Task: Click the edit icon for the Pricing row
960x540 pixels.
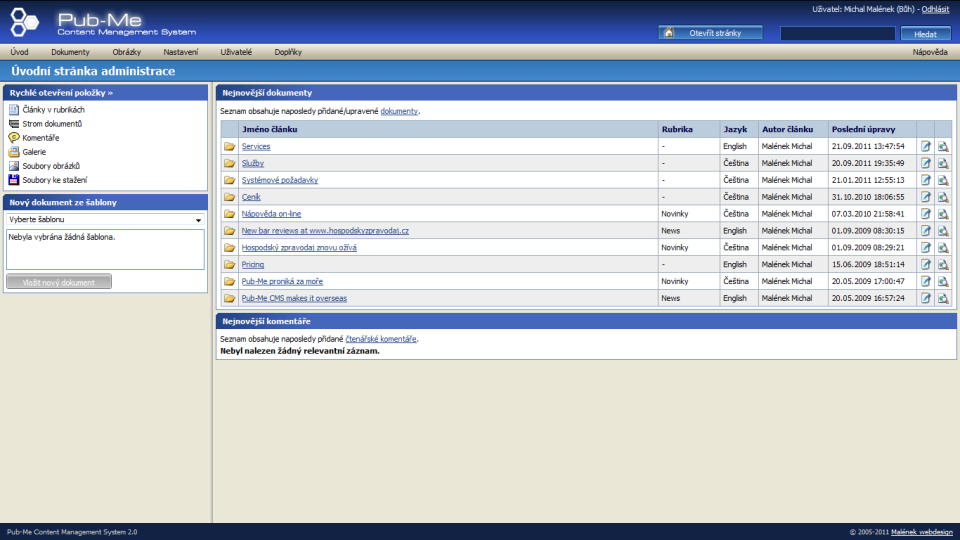Action: pyautogui.click(x=925, y=264)
